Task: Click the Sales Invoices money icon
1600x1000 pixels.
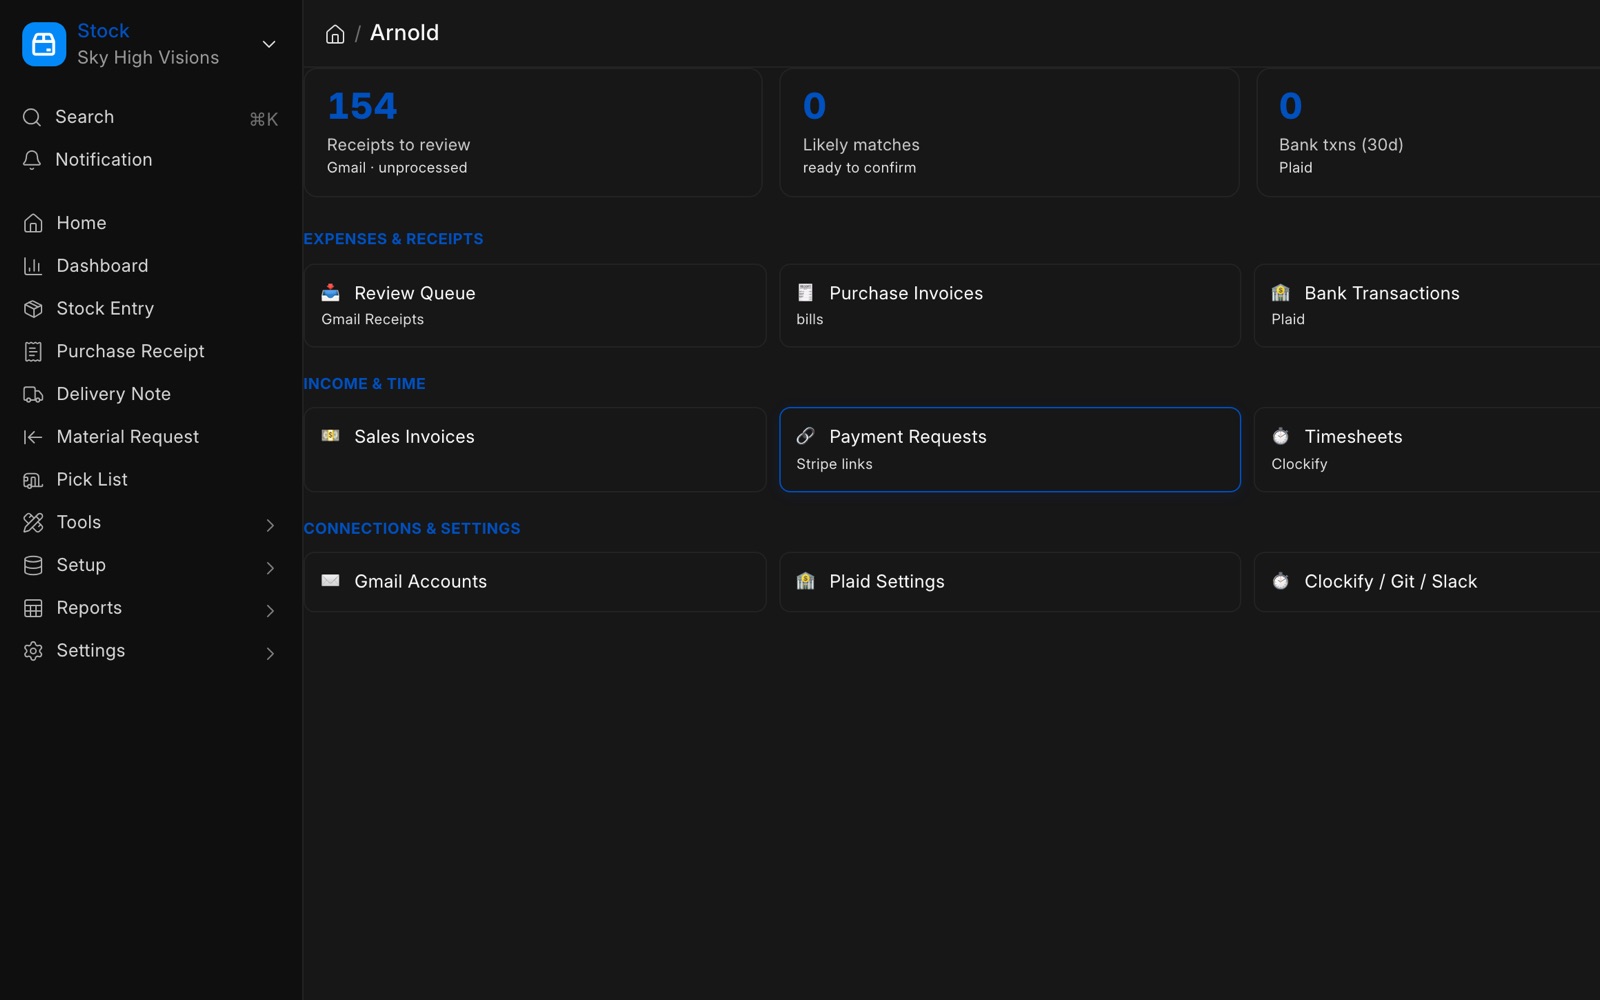Action: point(331,436)
